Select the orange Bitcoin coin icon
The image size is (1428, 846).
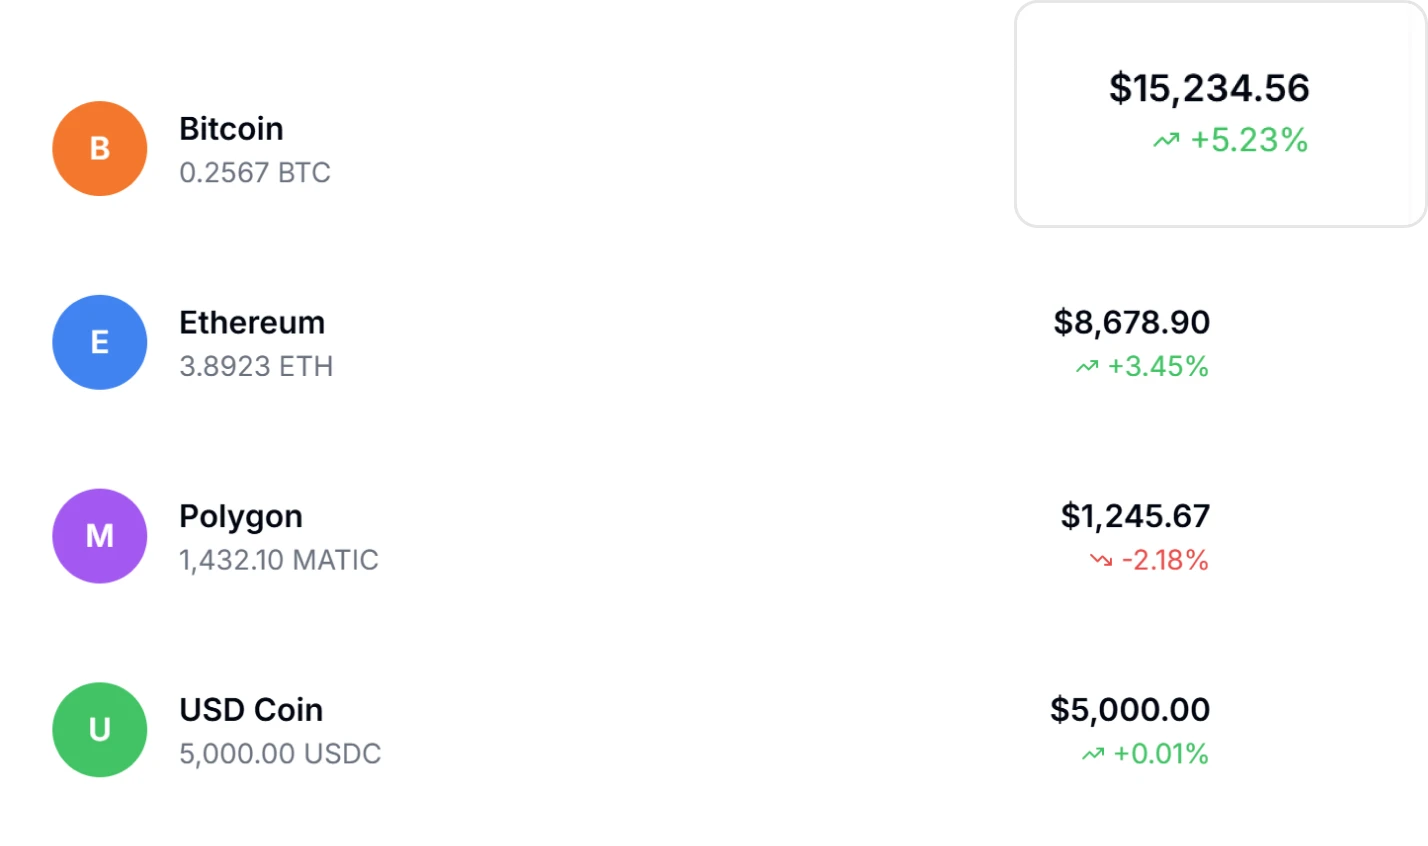click(99, 148)
